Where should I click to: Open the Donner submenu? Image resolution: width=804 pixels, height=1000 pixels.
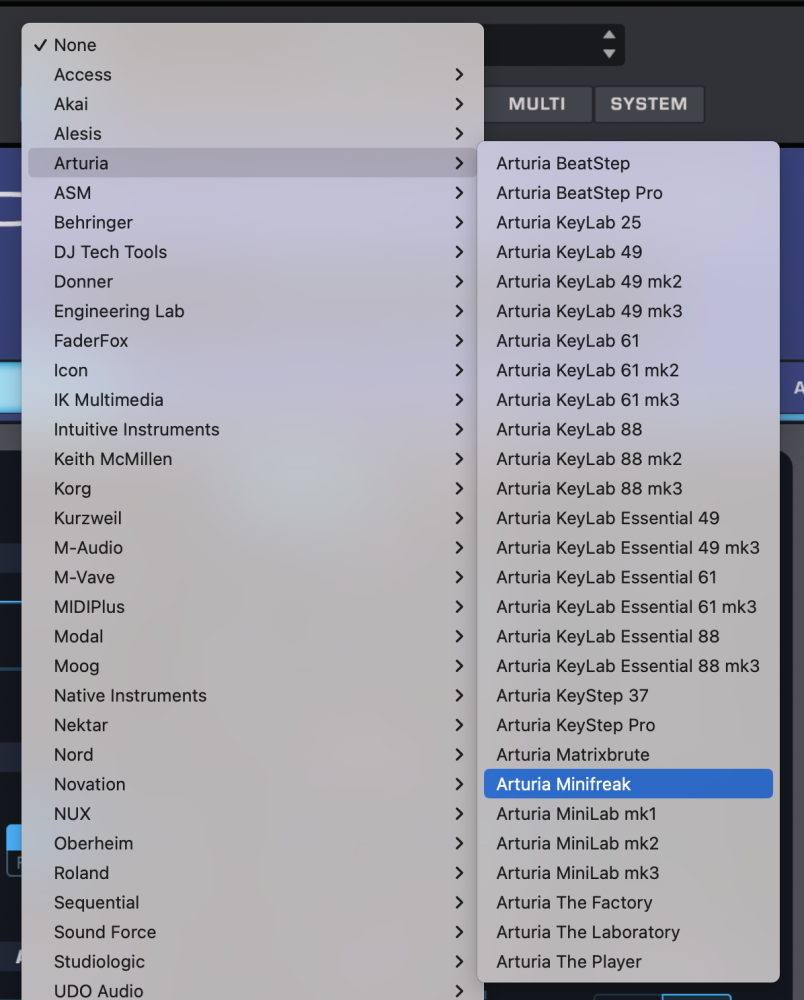pyautogui.click(x=252, y=281)
